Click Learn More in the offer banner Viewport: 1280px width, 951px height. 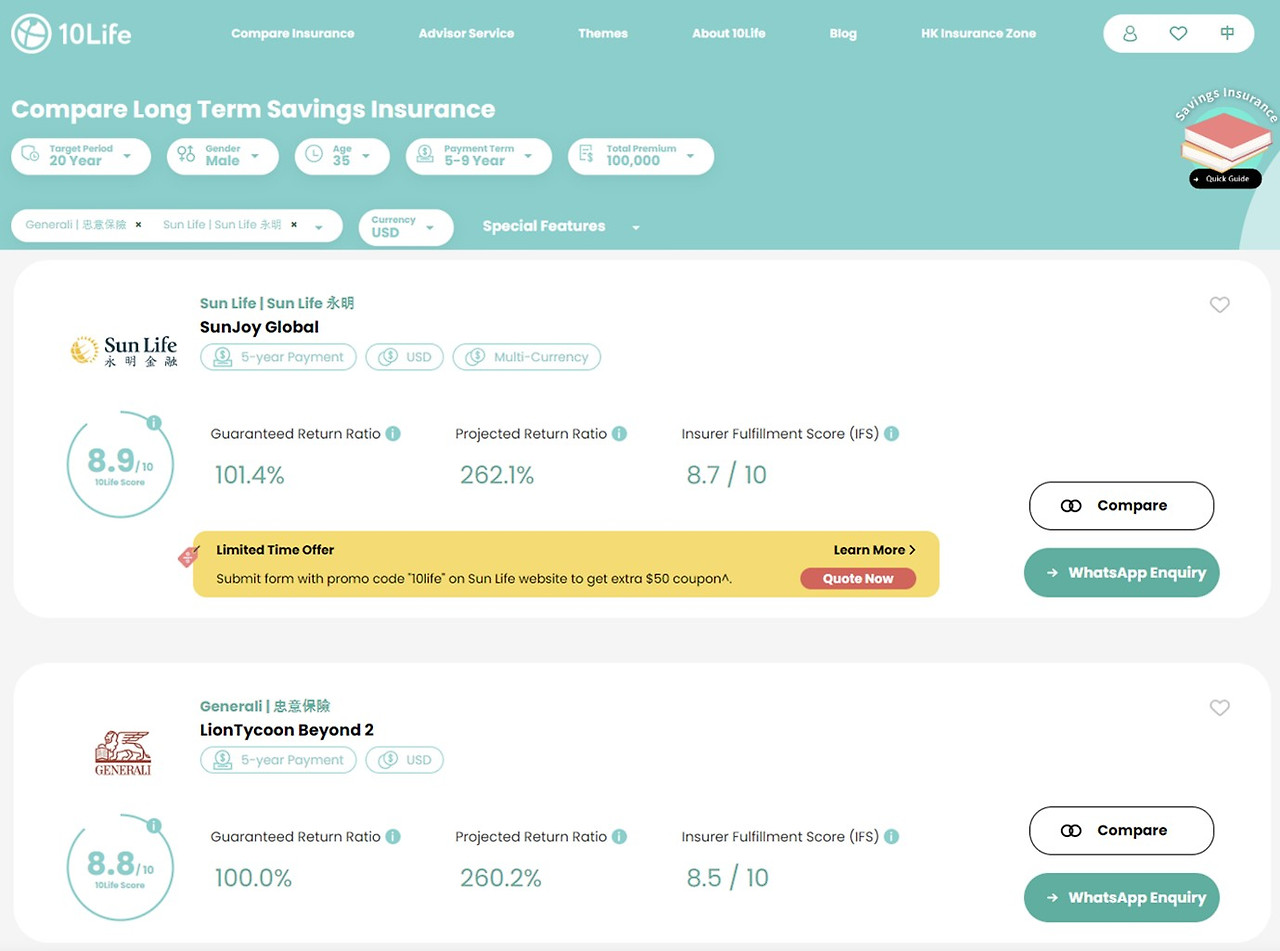click(x=874, y=550)
